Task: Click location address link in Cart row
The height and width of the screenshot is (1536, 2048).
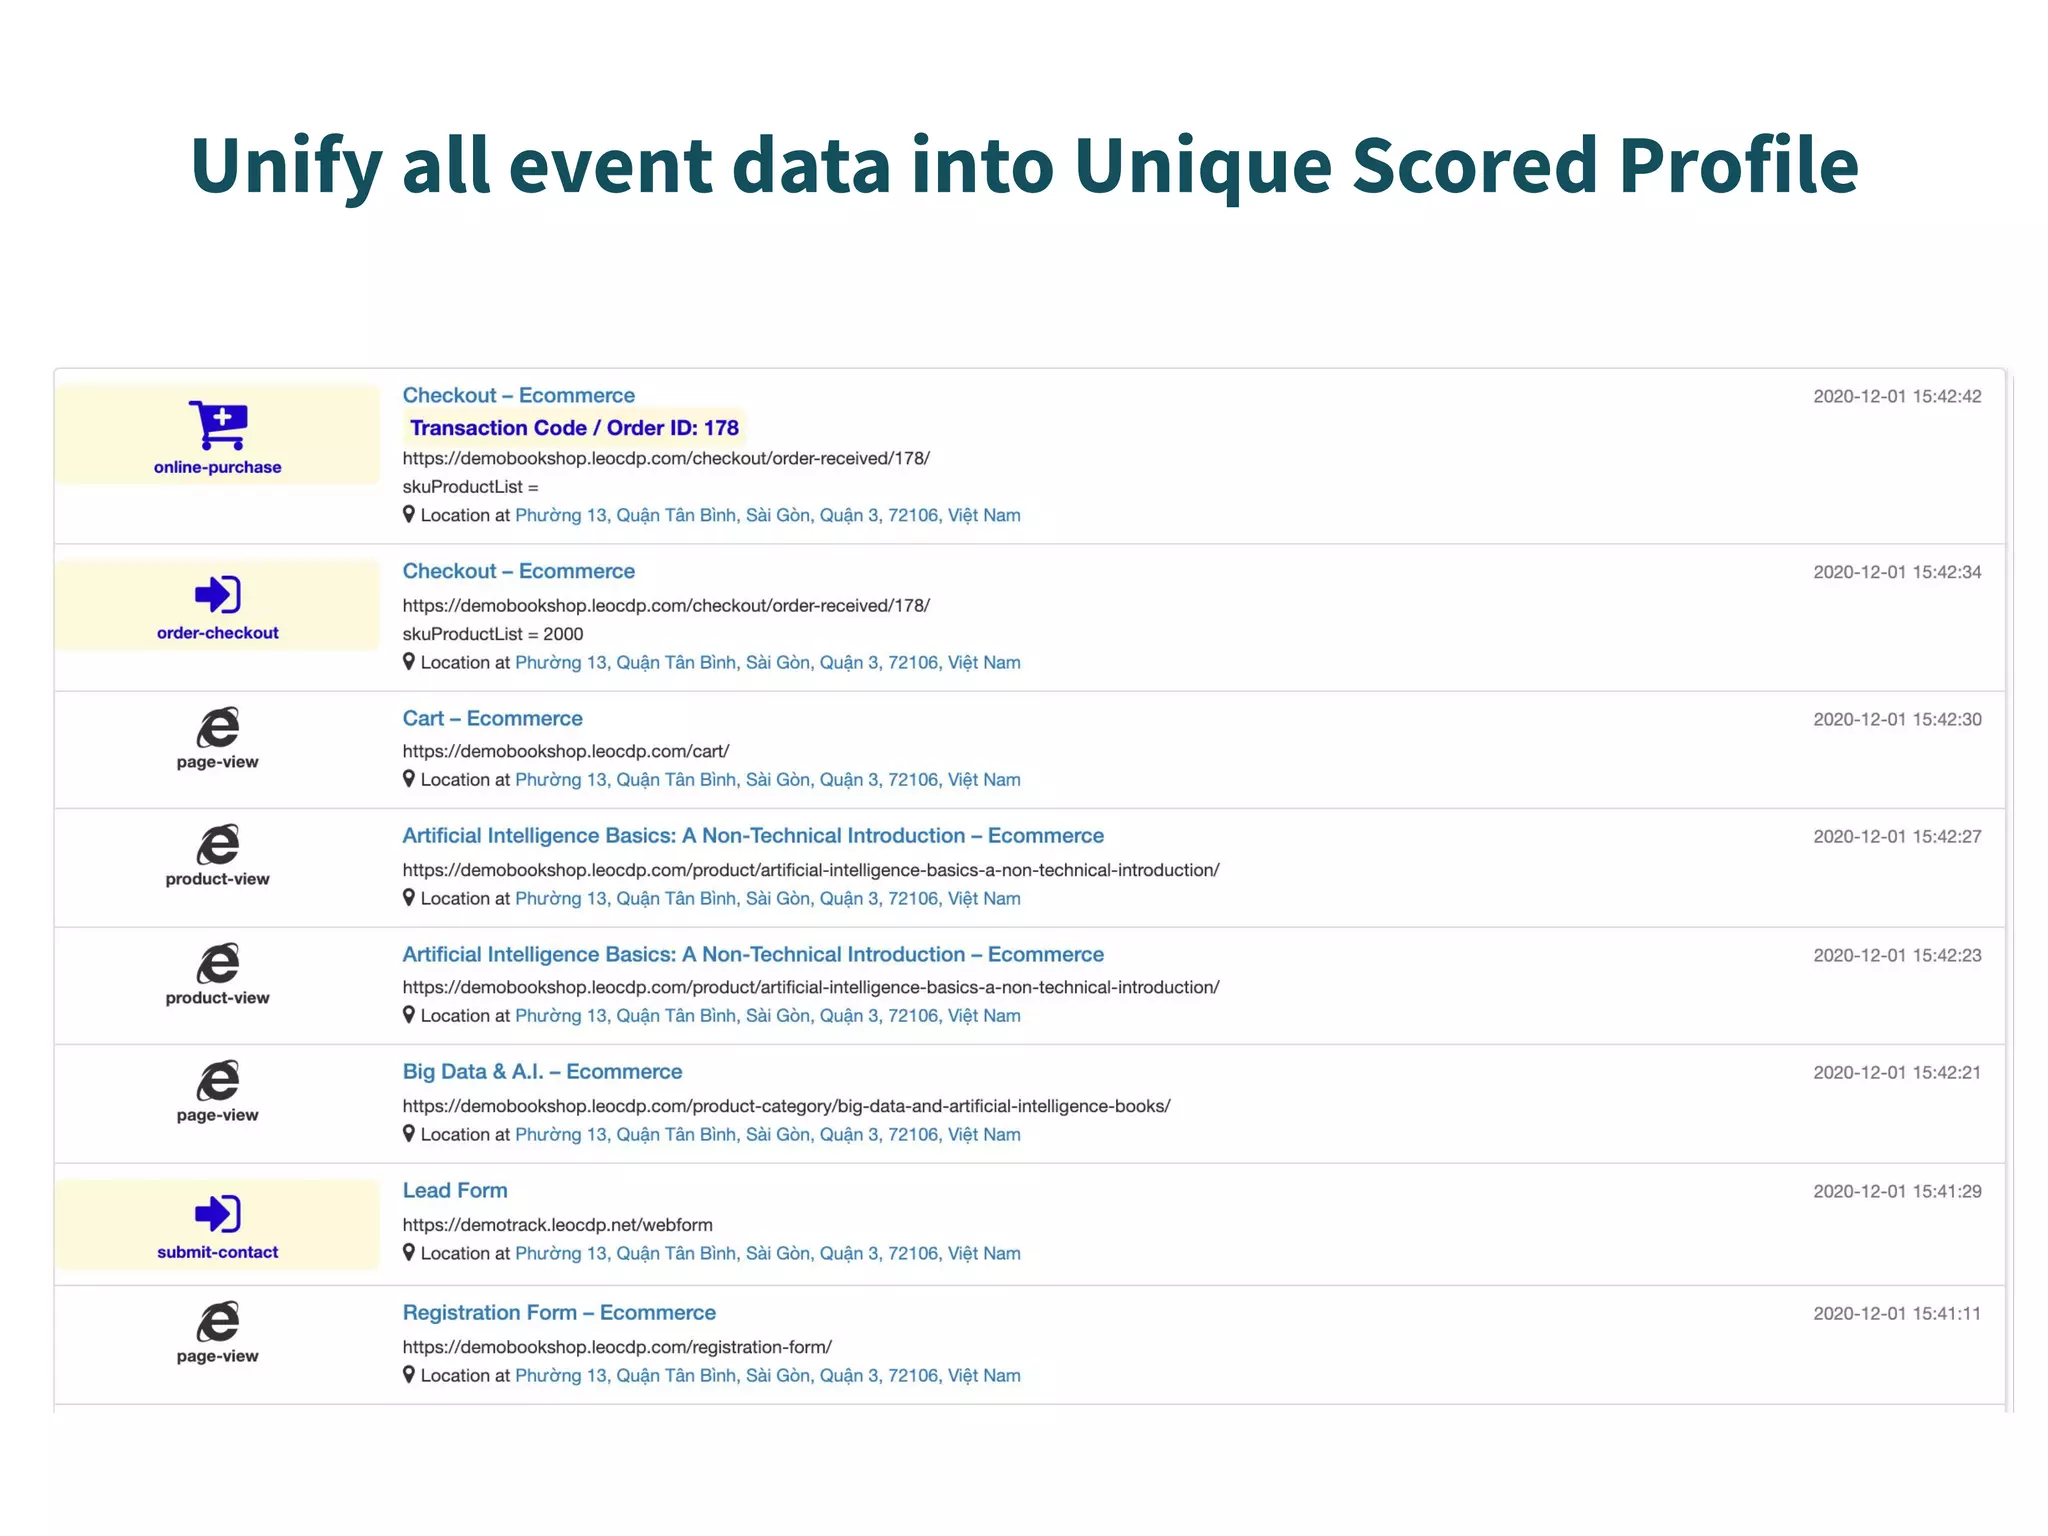Action: (768, 779)
